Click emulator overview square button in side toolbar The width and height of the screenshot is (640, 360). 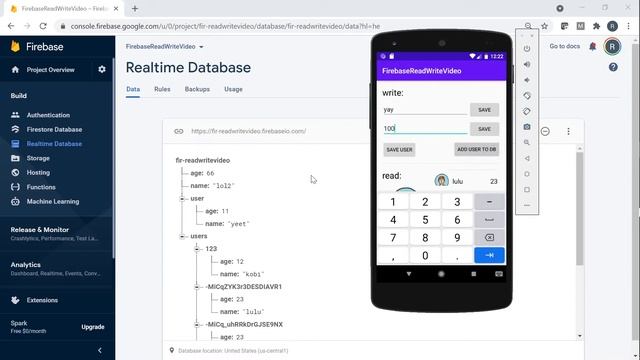pyautogui.click(x=527, y=189)
